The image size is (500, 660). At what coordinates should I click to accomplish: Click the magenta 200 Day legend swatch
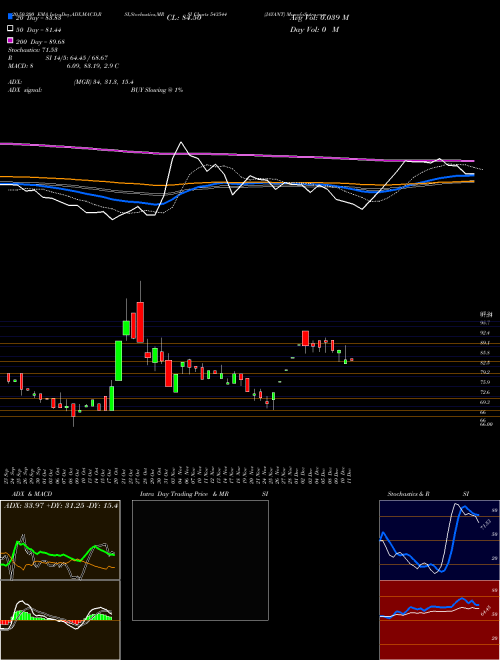pyautogui.click(x=10, y=41)
